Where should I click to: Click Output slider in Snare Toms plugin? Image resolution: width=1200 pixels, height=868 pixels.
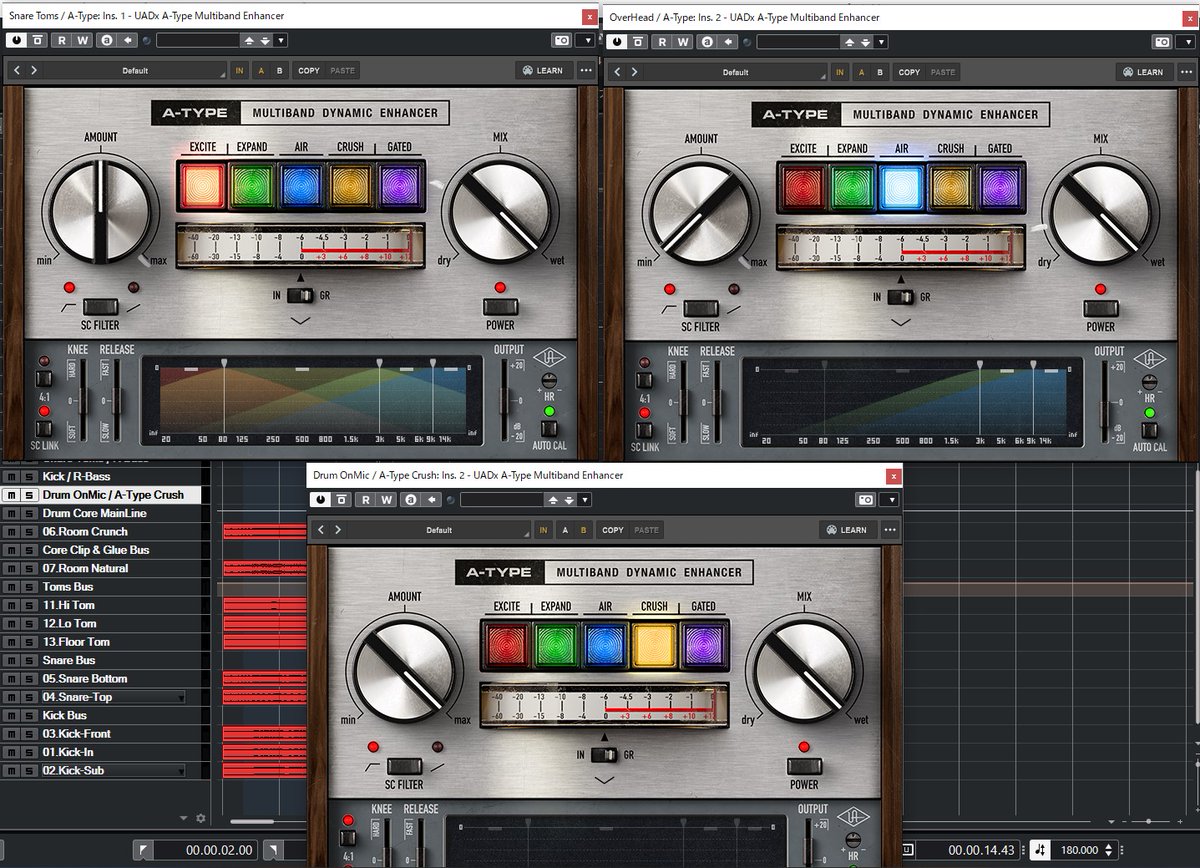click(504, 400)
